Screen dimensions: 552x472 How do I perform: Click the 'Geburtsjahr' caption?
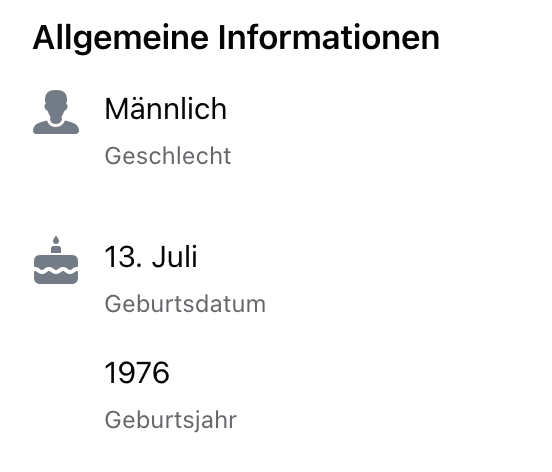point(171,420)
